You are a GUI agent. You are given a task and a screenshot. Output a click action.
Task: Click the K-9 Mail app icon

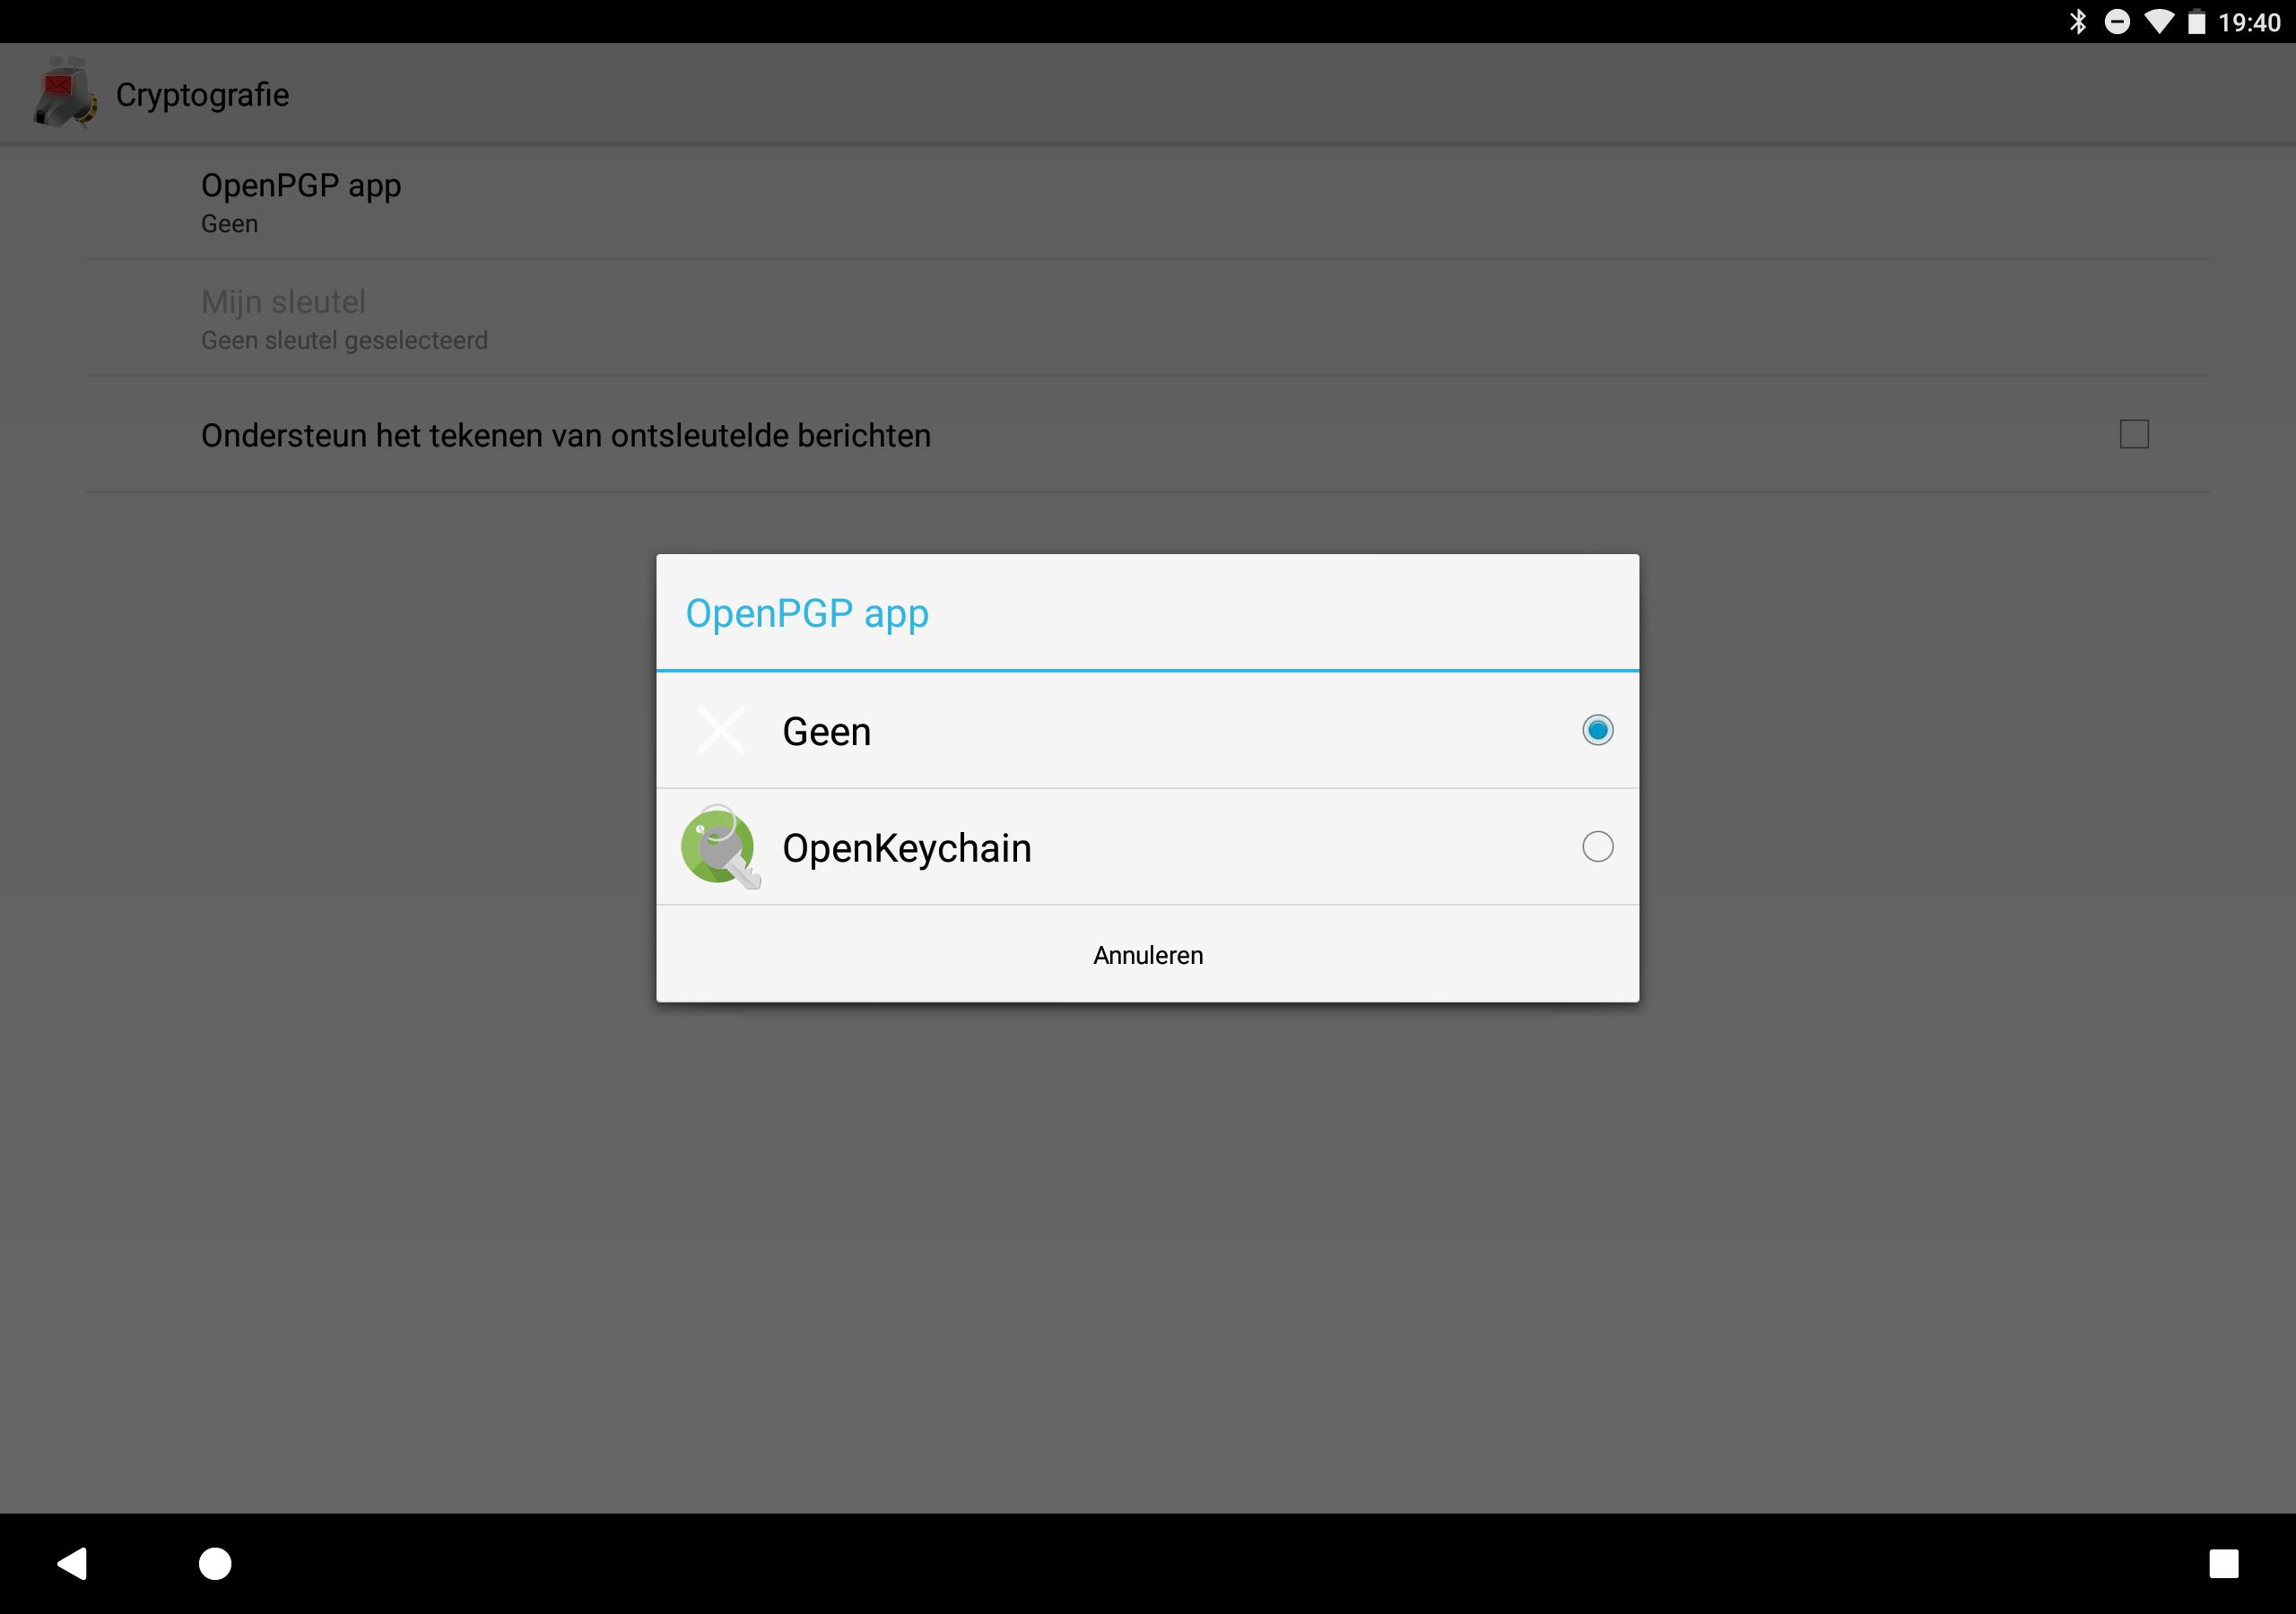point(65,93)
